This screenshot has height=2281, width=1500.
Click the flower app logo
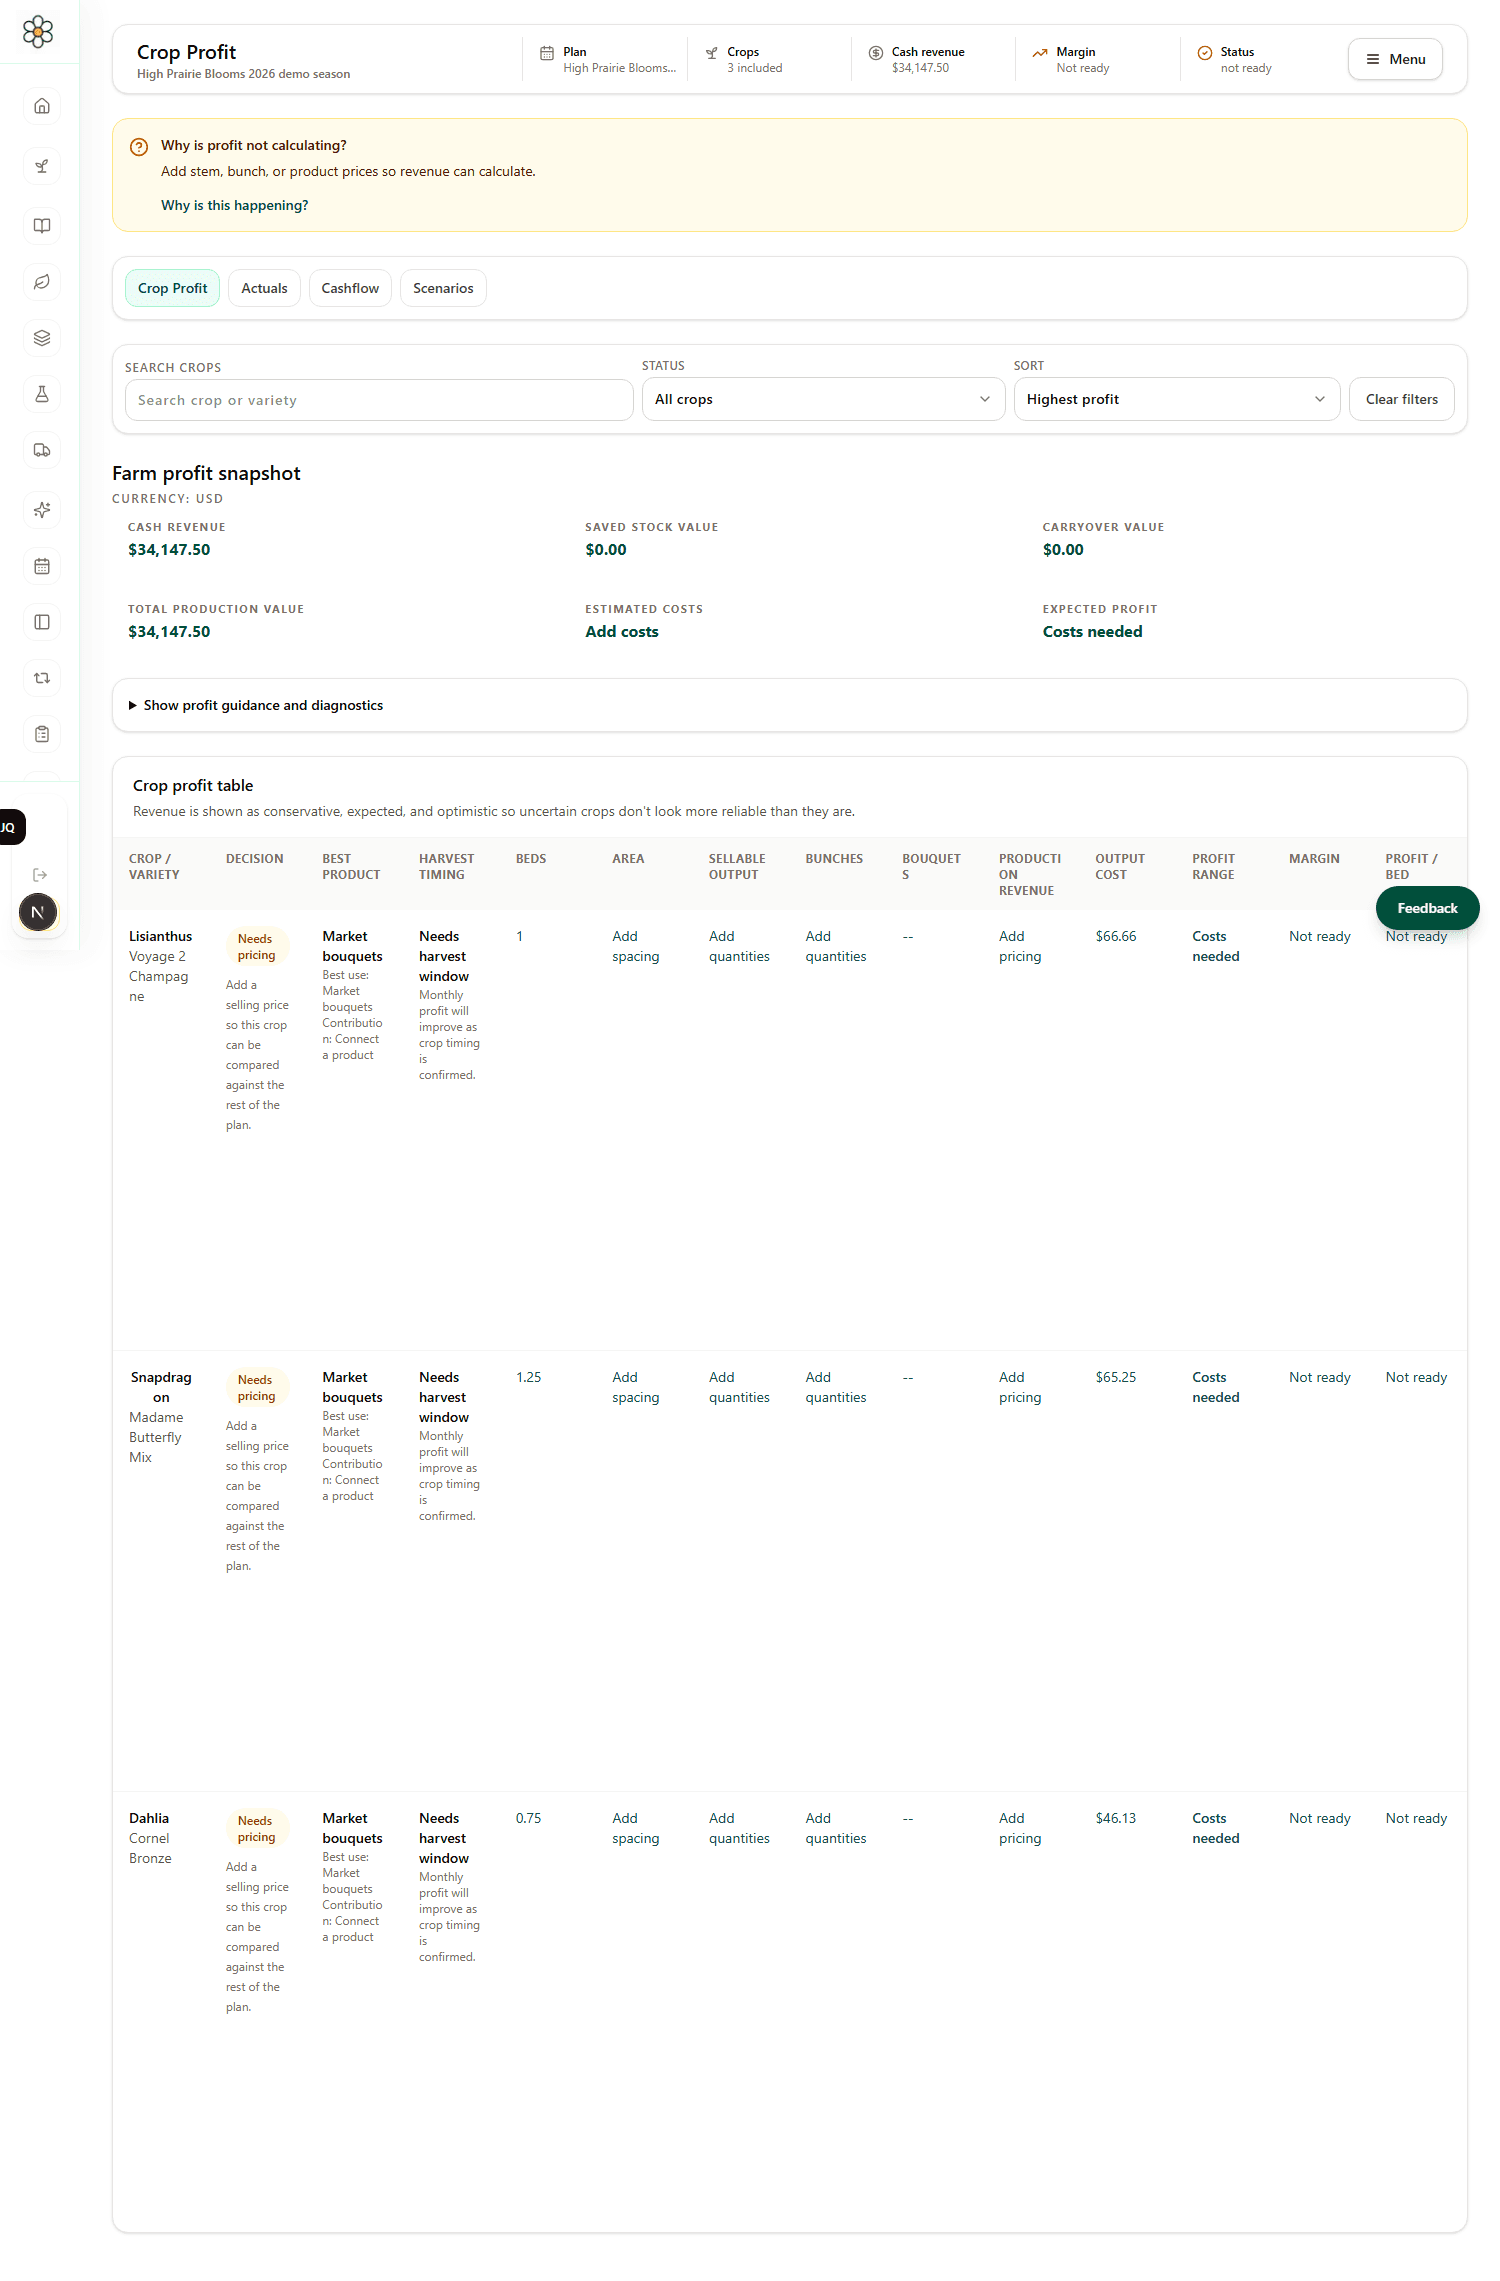[x=38, y=32]
